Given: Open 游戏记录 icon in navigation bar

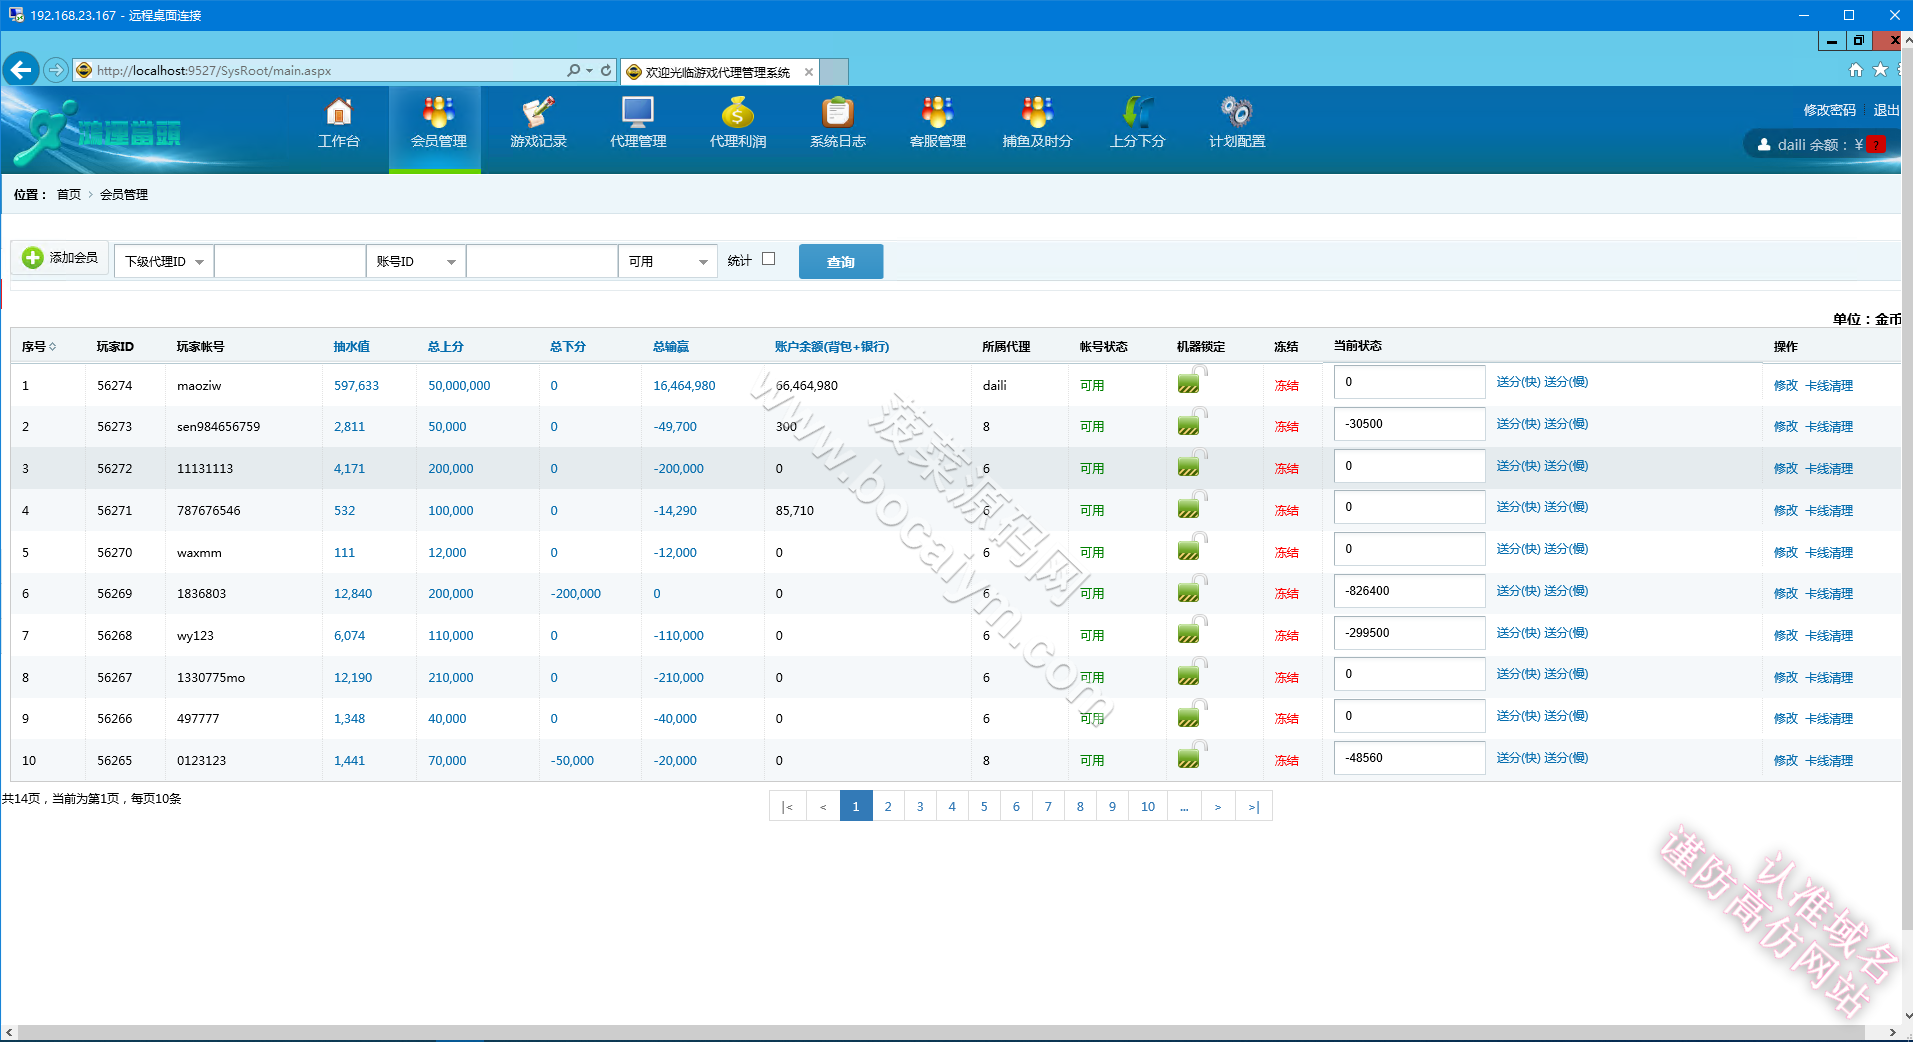Looking at the screenshot, I should point(538,111).
